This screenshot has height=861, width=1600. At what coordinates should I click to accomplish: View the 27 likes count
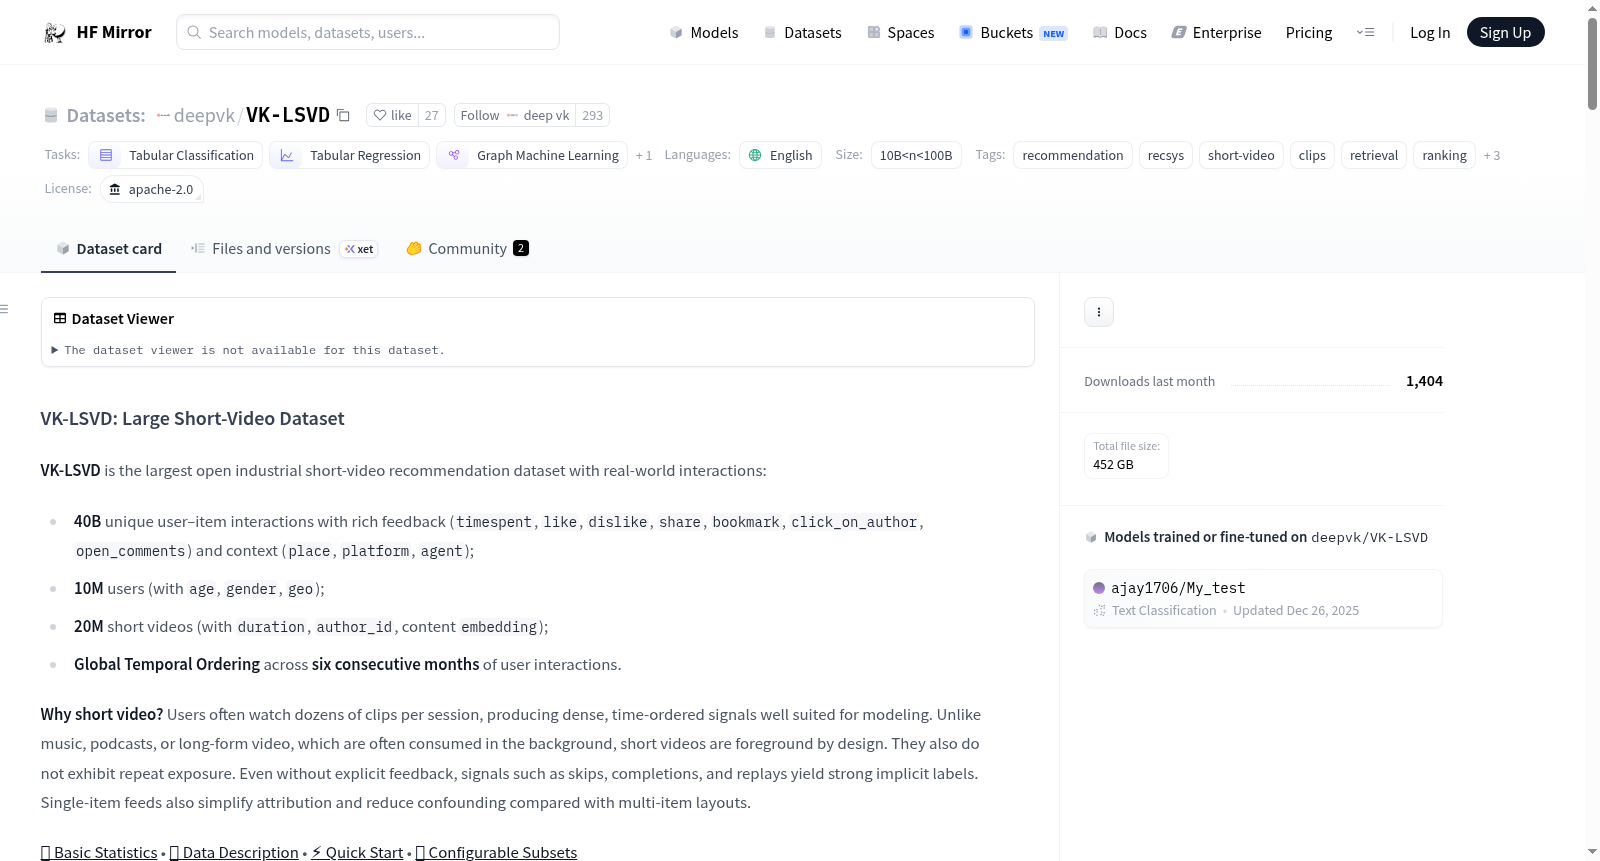coord(432,115)
